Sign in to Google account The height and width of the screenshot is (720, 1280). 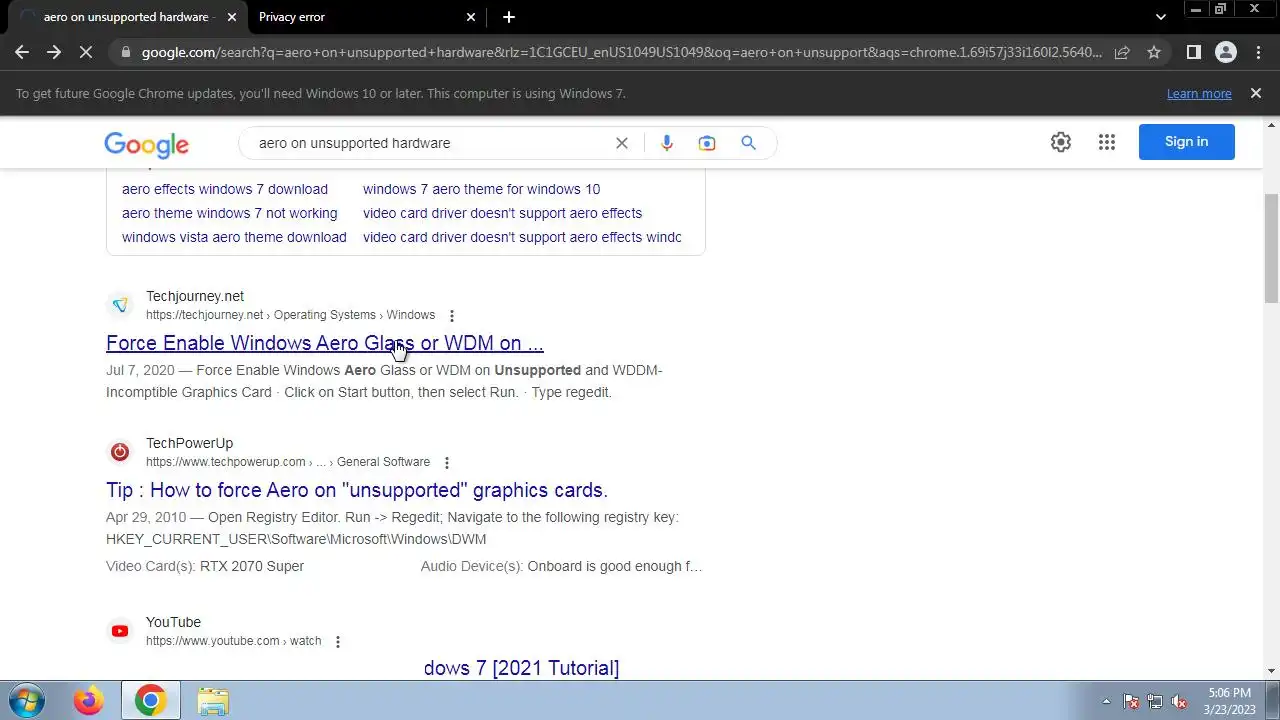pyautogui.click(x=1187, y=142)
